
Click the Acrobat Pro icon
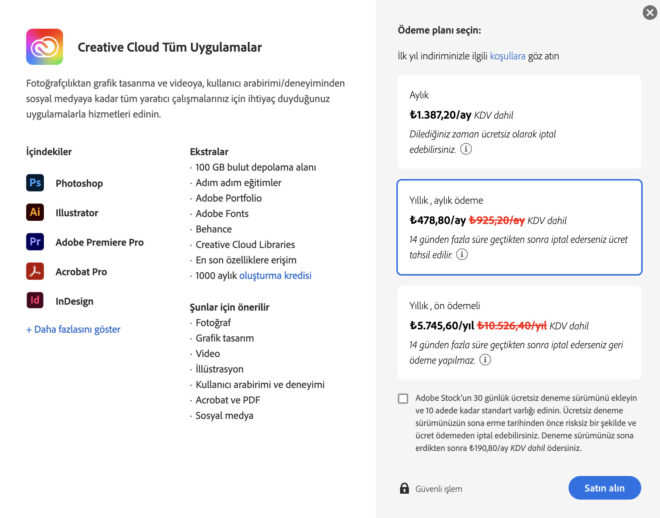pyautogui.click(x=35, y=271)
